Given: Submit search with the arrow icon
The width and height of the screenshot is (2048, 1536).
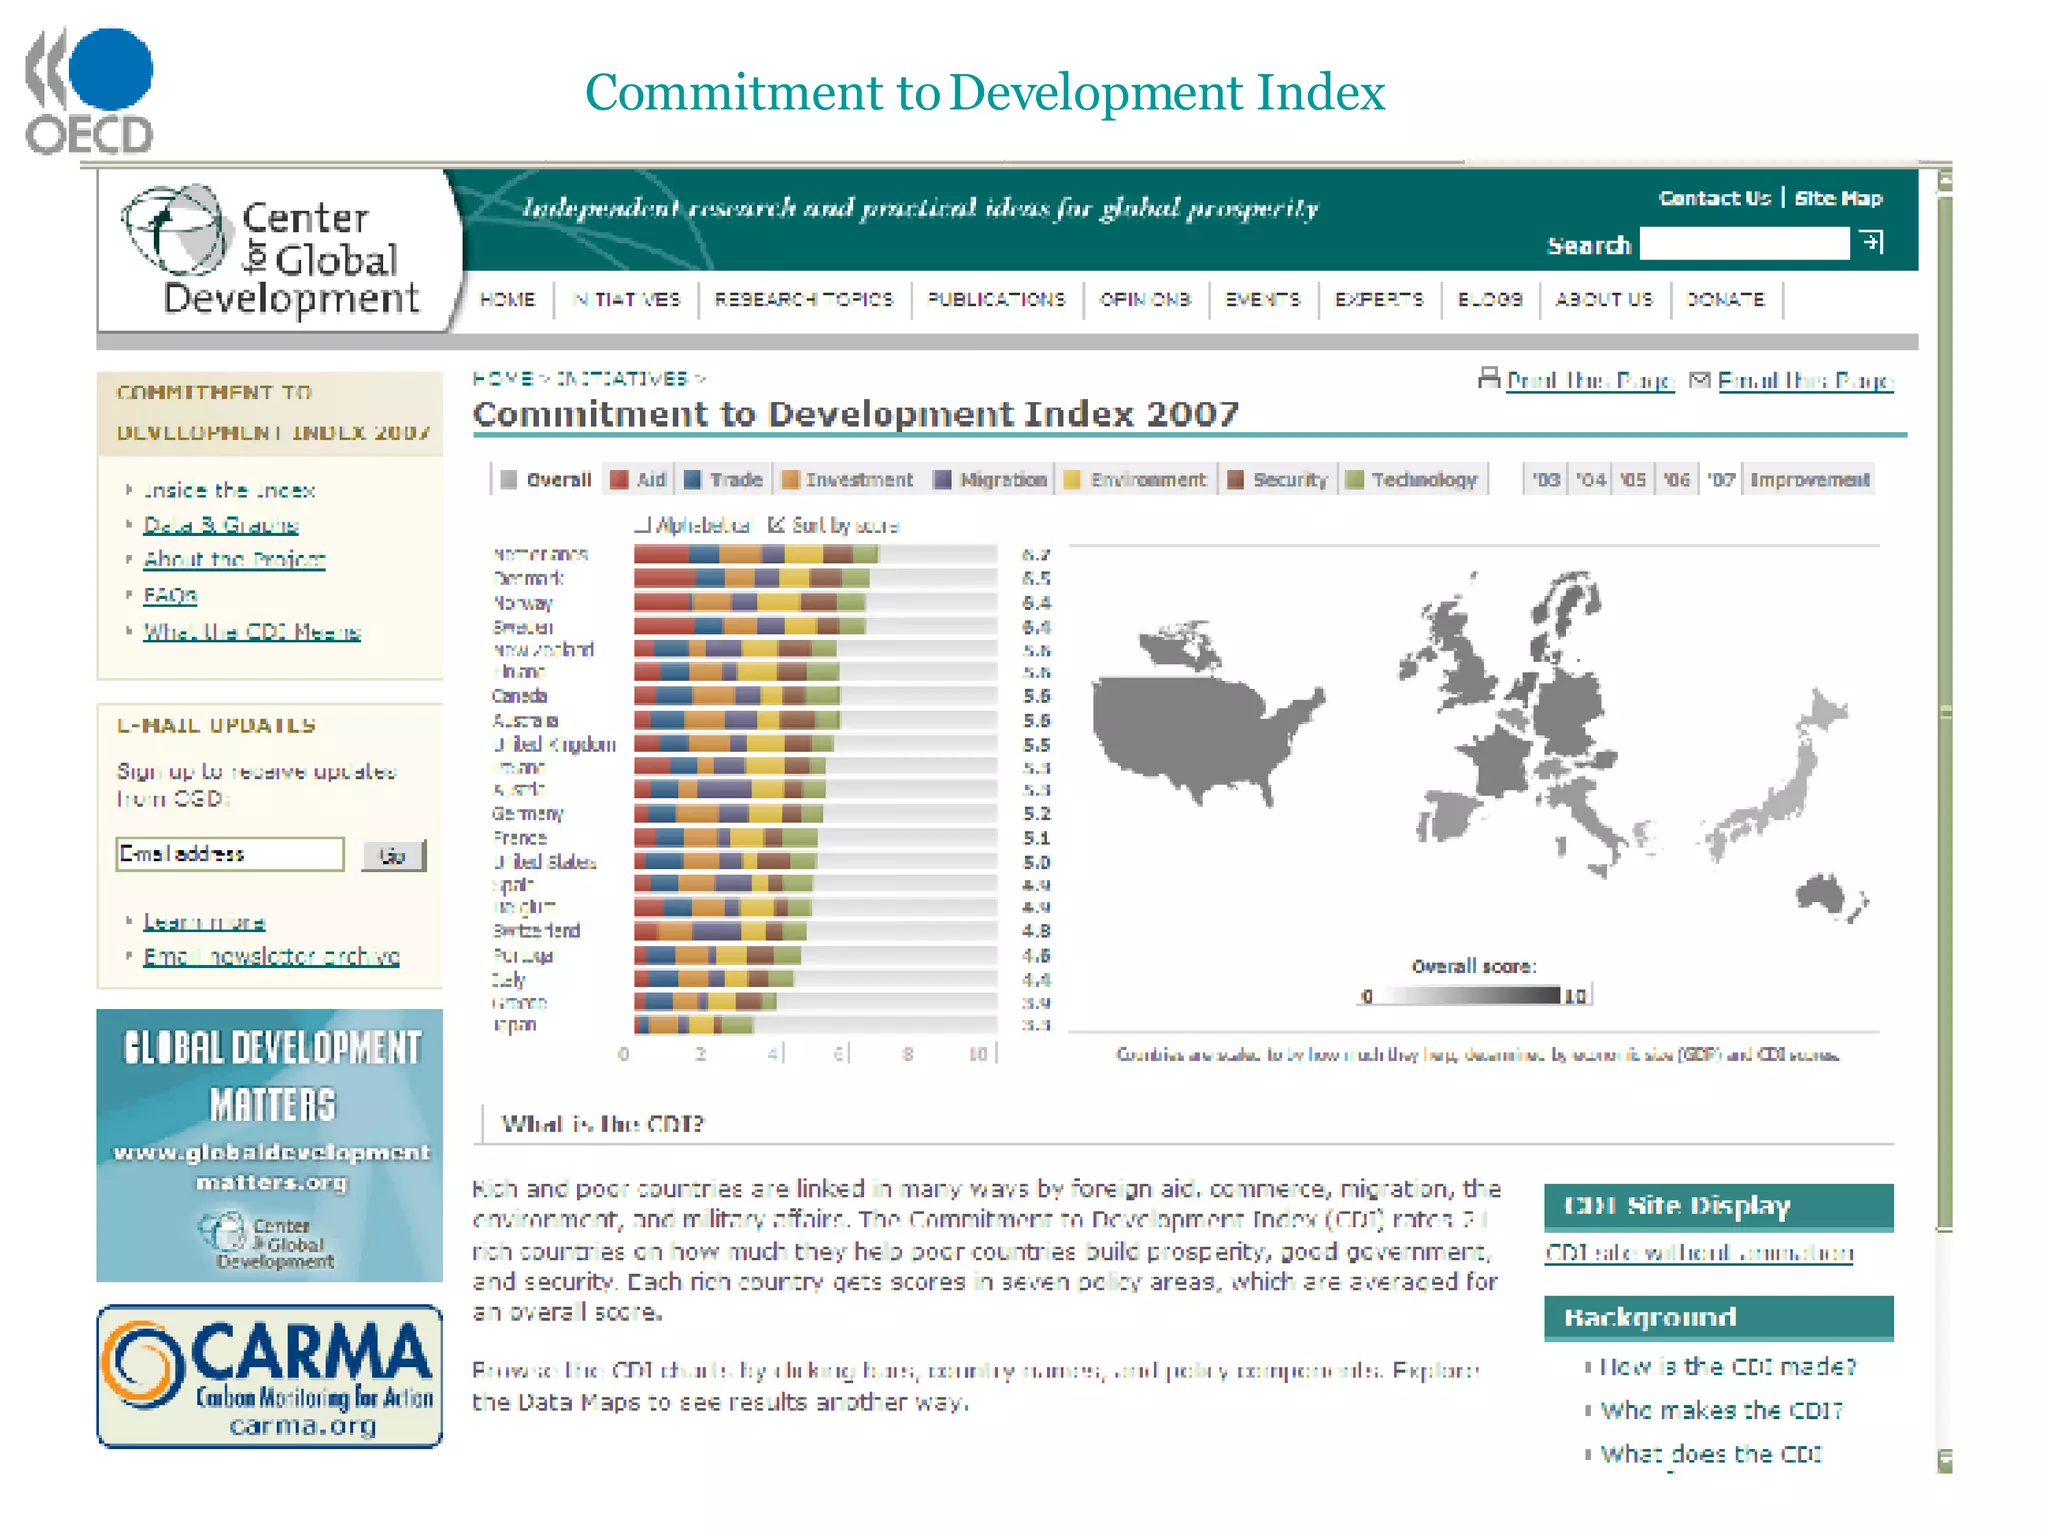Looking at the screenshot, I should (1871, 243).
